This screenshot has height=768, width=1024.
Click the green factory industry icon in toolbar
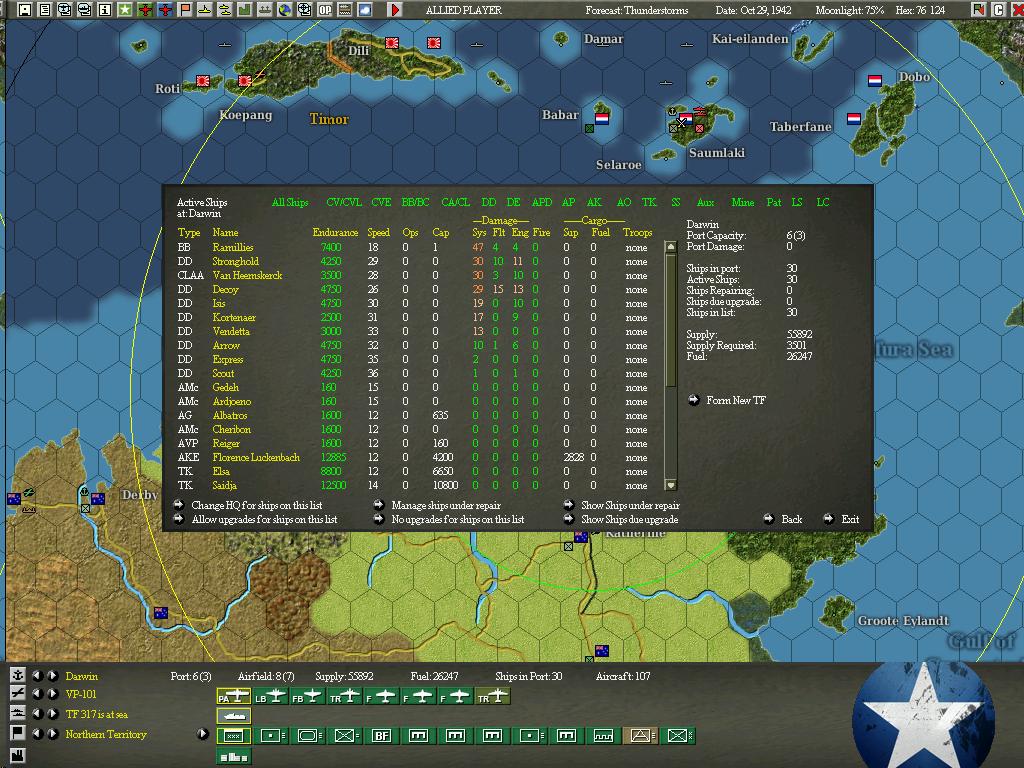point(245,10)
